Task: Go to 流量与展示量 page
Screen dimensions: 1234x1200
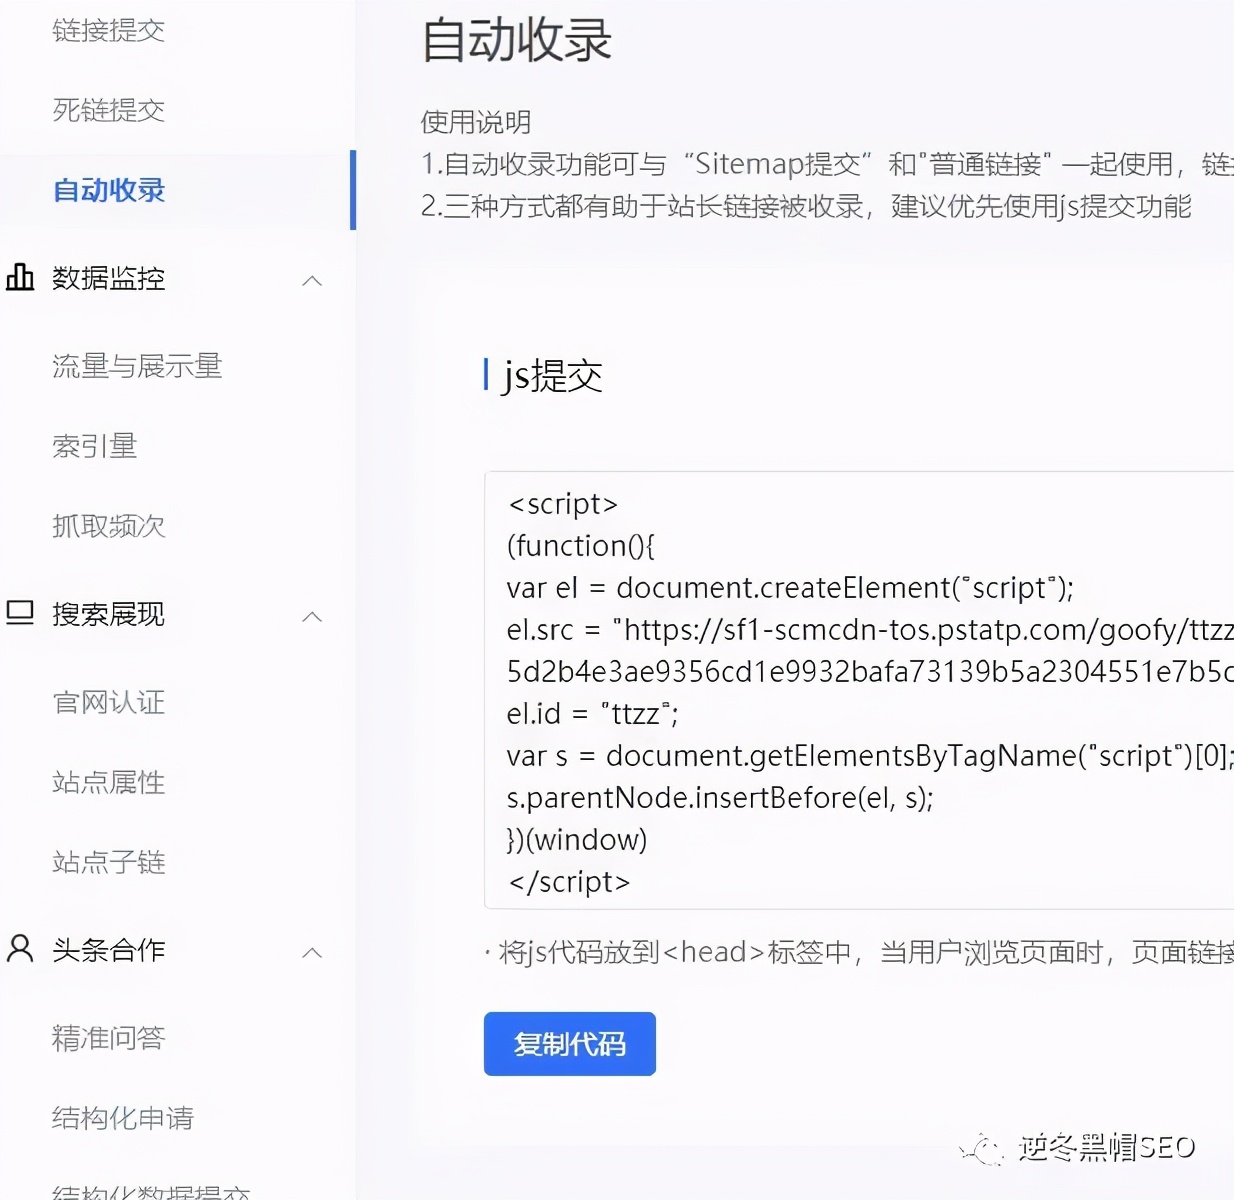Action: [x=137, y=366]
